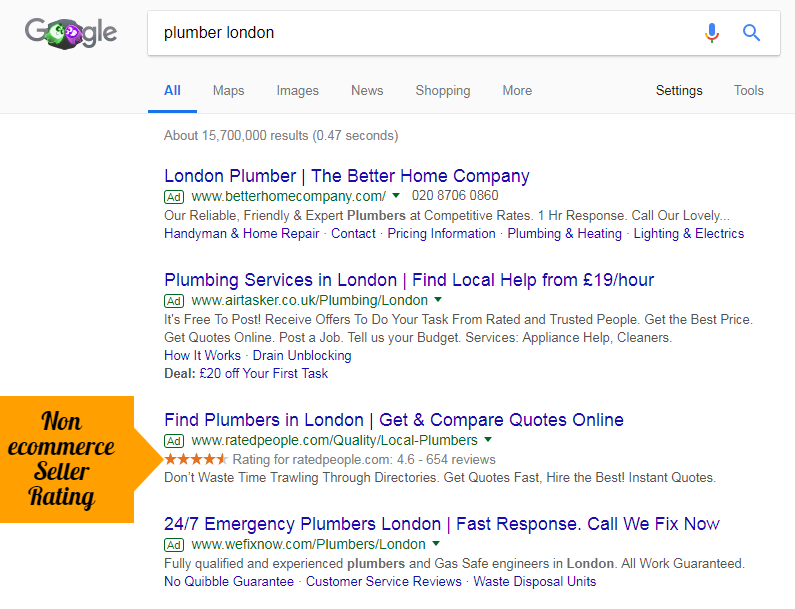
Task: Open the 'Plumbing & Heating' sitelink
Action: [565, 234]
